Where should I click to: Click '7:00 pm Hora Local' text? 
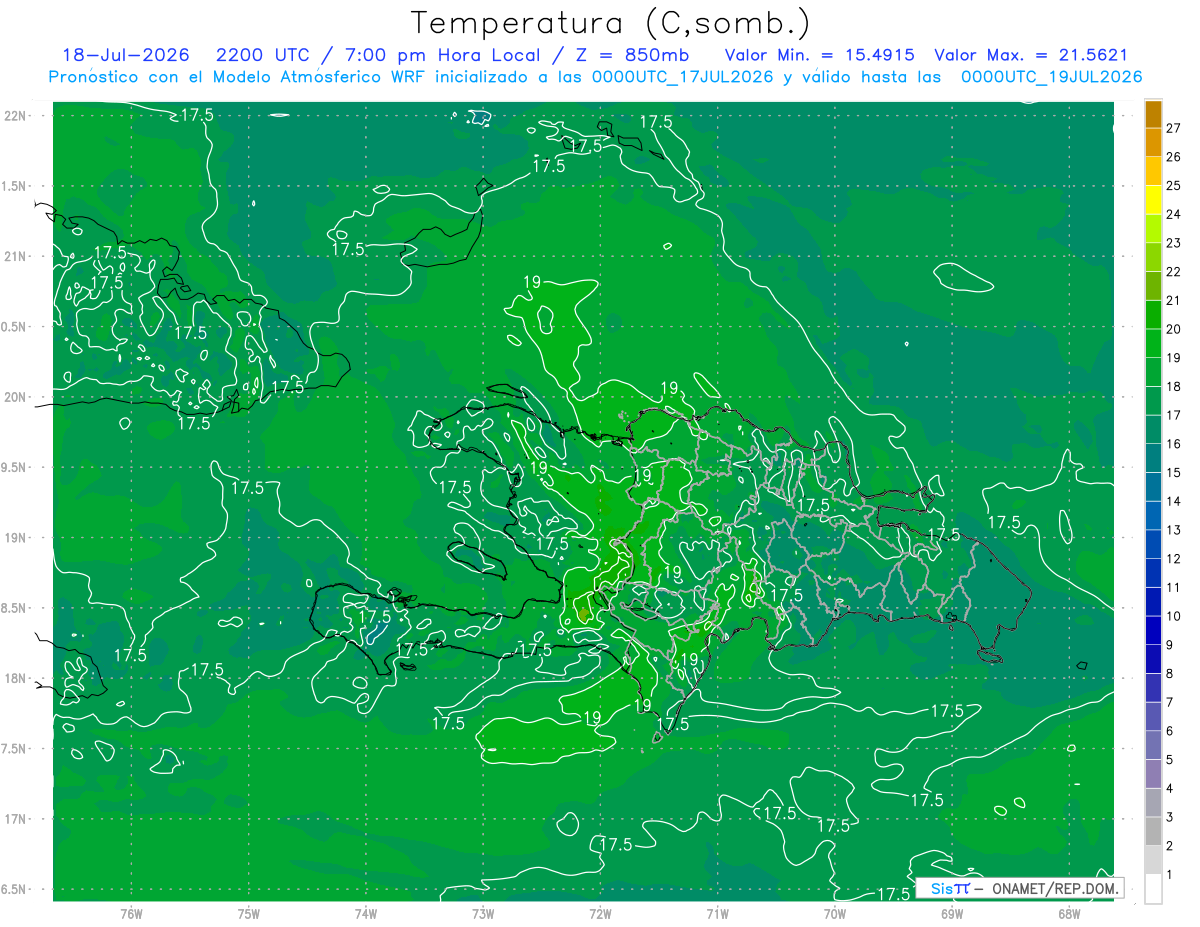coord(441,55)
